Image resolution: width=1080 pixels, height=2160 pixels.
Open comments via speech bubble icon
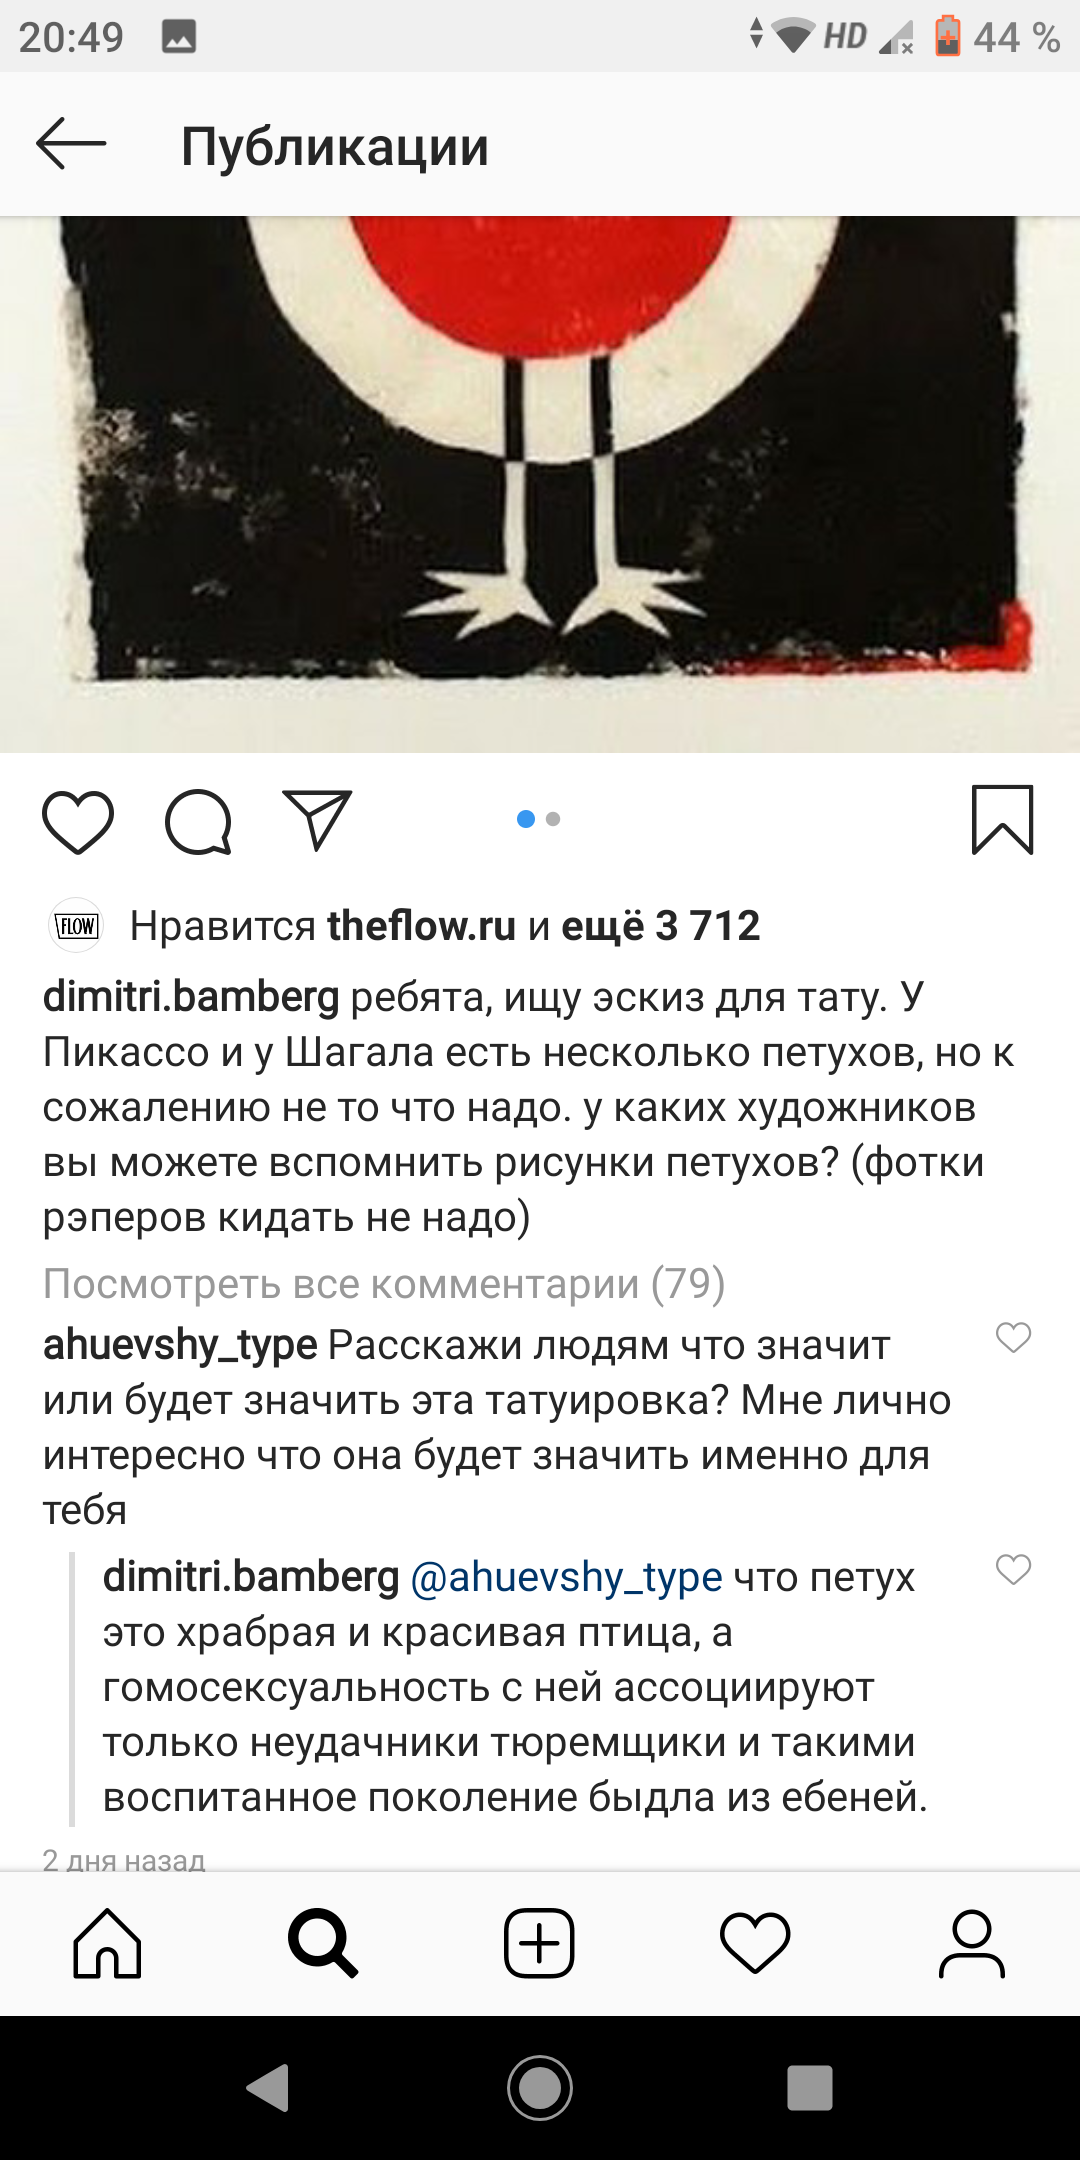198,822
